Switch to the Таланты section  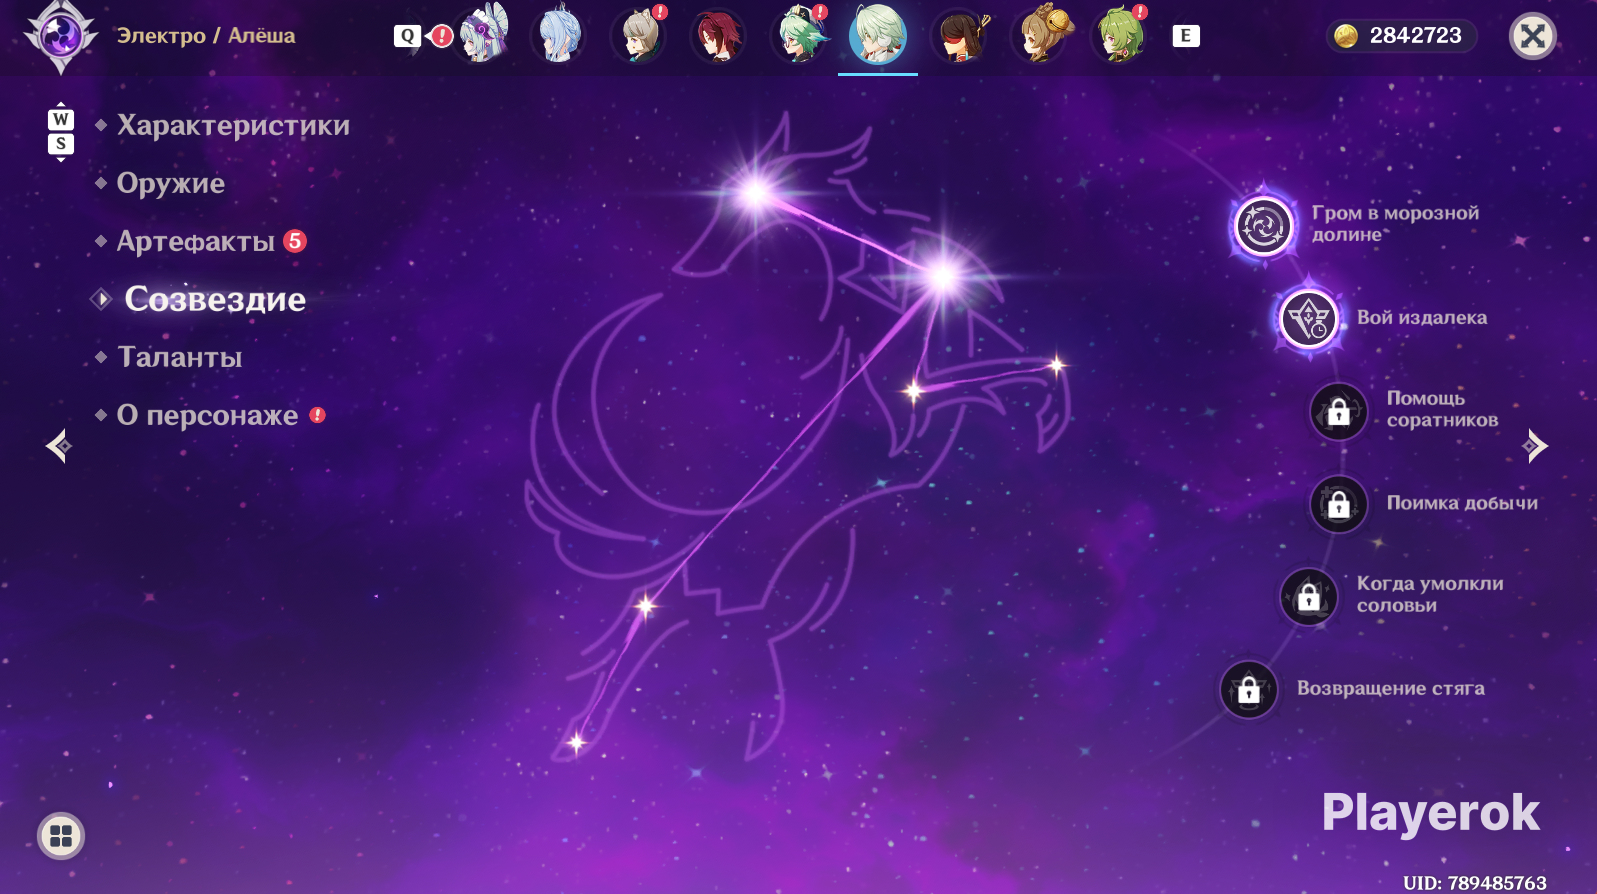point(180,357)
